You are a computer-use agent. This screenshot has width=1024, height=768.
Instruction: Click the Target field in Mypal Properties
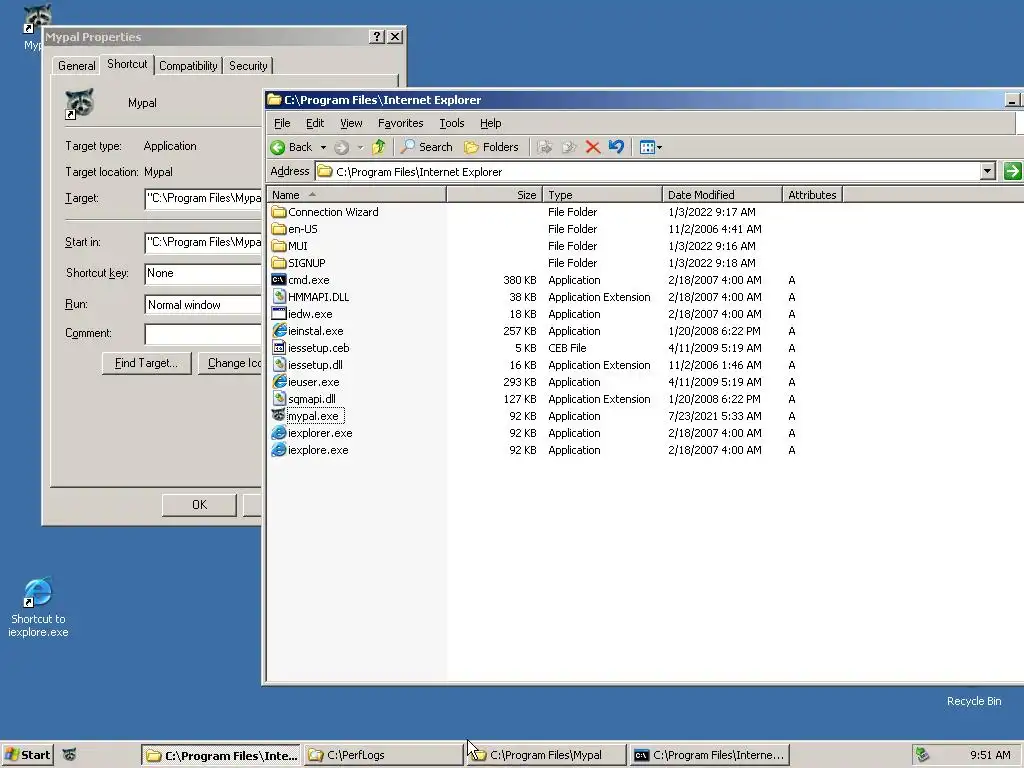coord(203,199)
